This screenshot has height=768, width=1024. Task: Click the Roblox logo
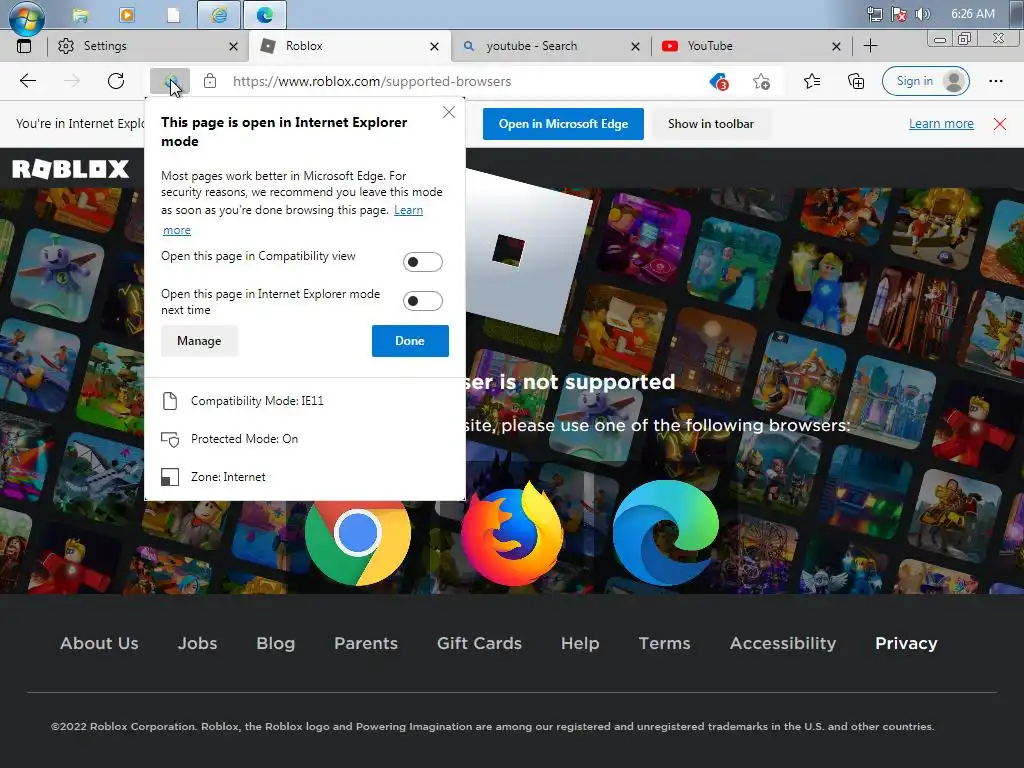[71, 169]
